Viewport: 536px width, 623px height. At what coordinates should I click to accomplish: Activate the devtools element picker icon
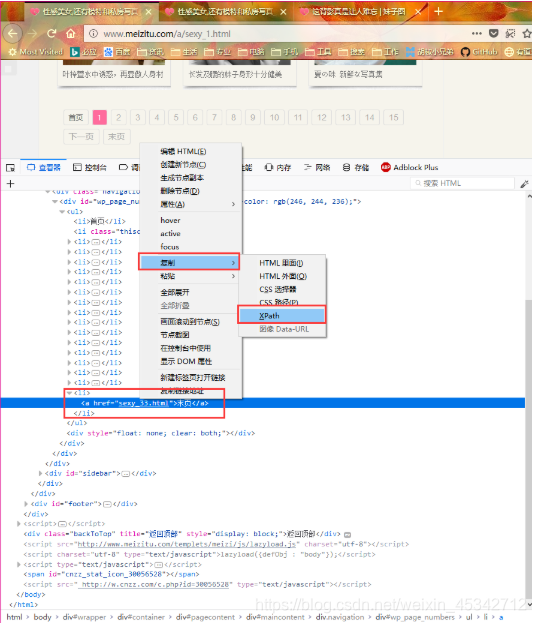pos(11,168)
